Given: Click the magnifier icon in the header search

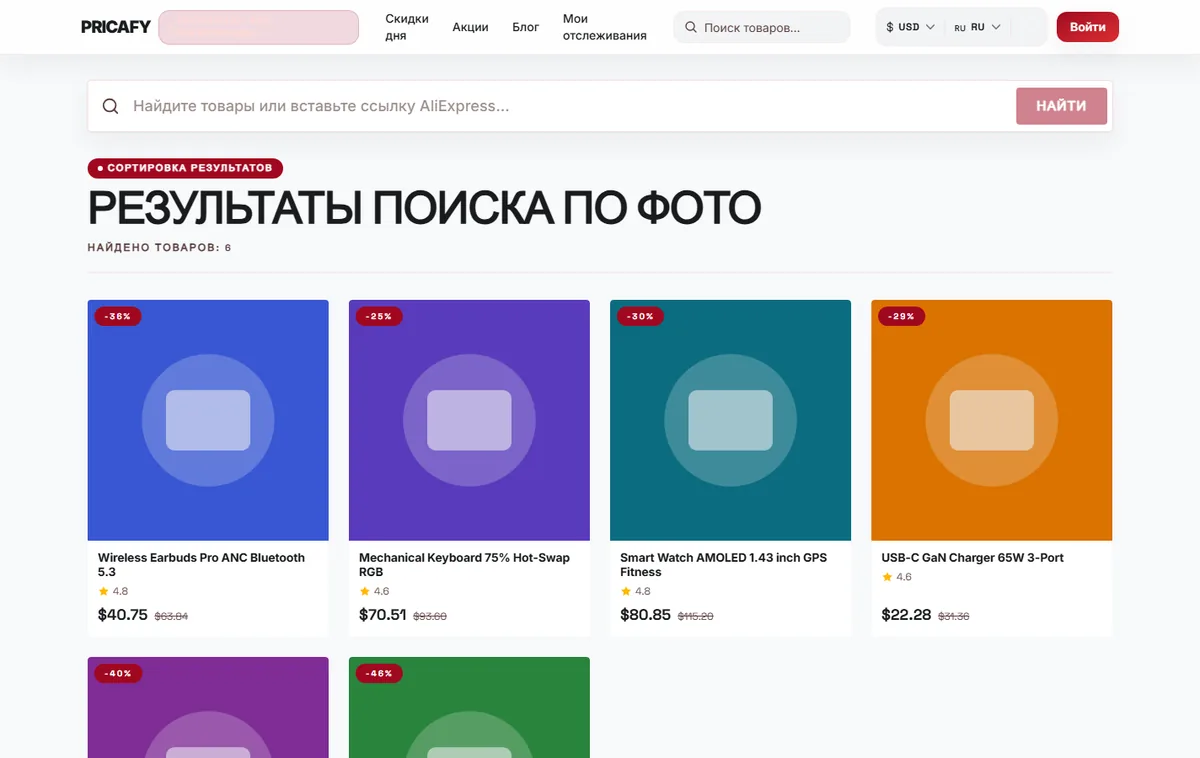Looking at the screenshot, I should coord(690,27).
